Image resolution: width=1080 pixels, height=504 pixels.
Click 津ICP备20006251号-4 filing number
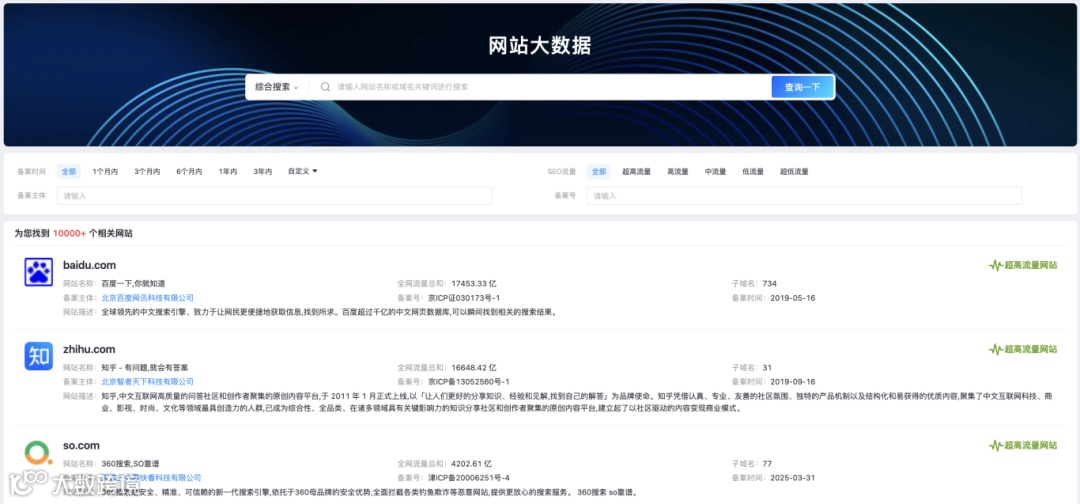(468, 478)
